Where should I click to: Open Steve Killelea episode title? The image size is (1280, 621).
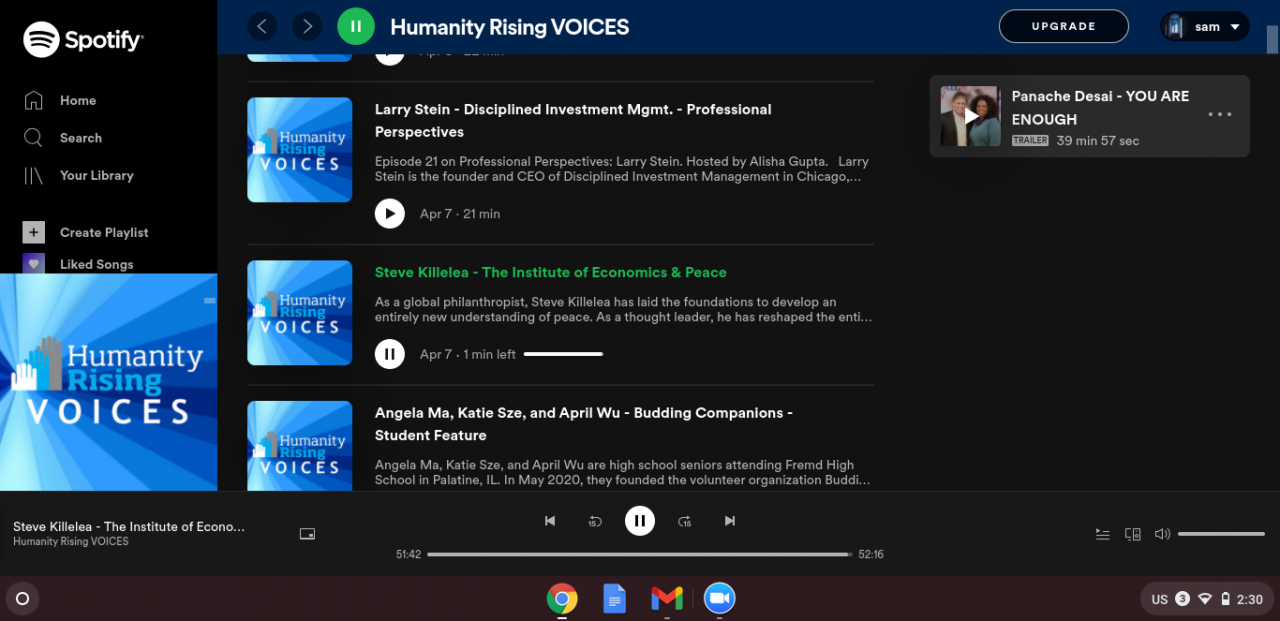[x=551, y=272]
